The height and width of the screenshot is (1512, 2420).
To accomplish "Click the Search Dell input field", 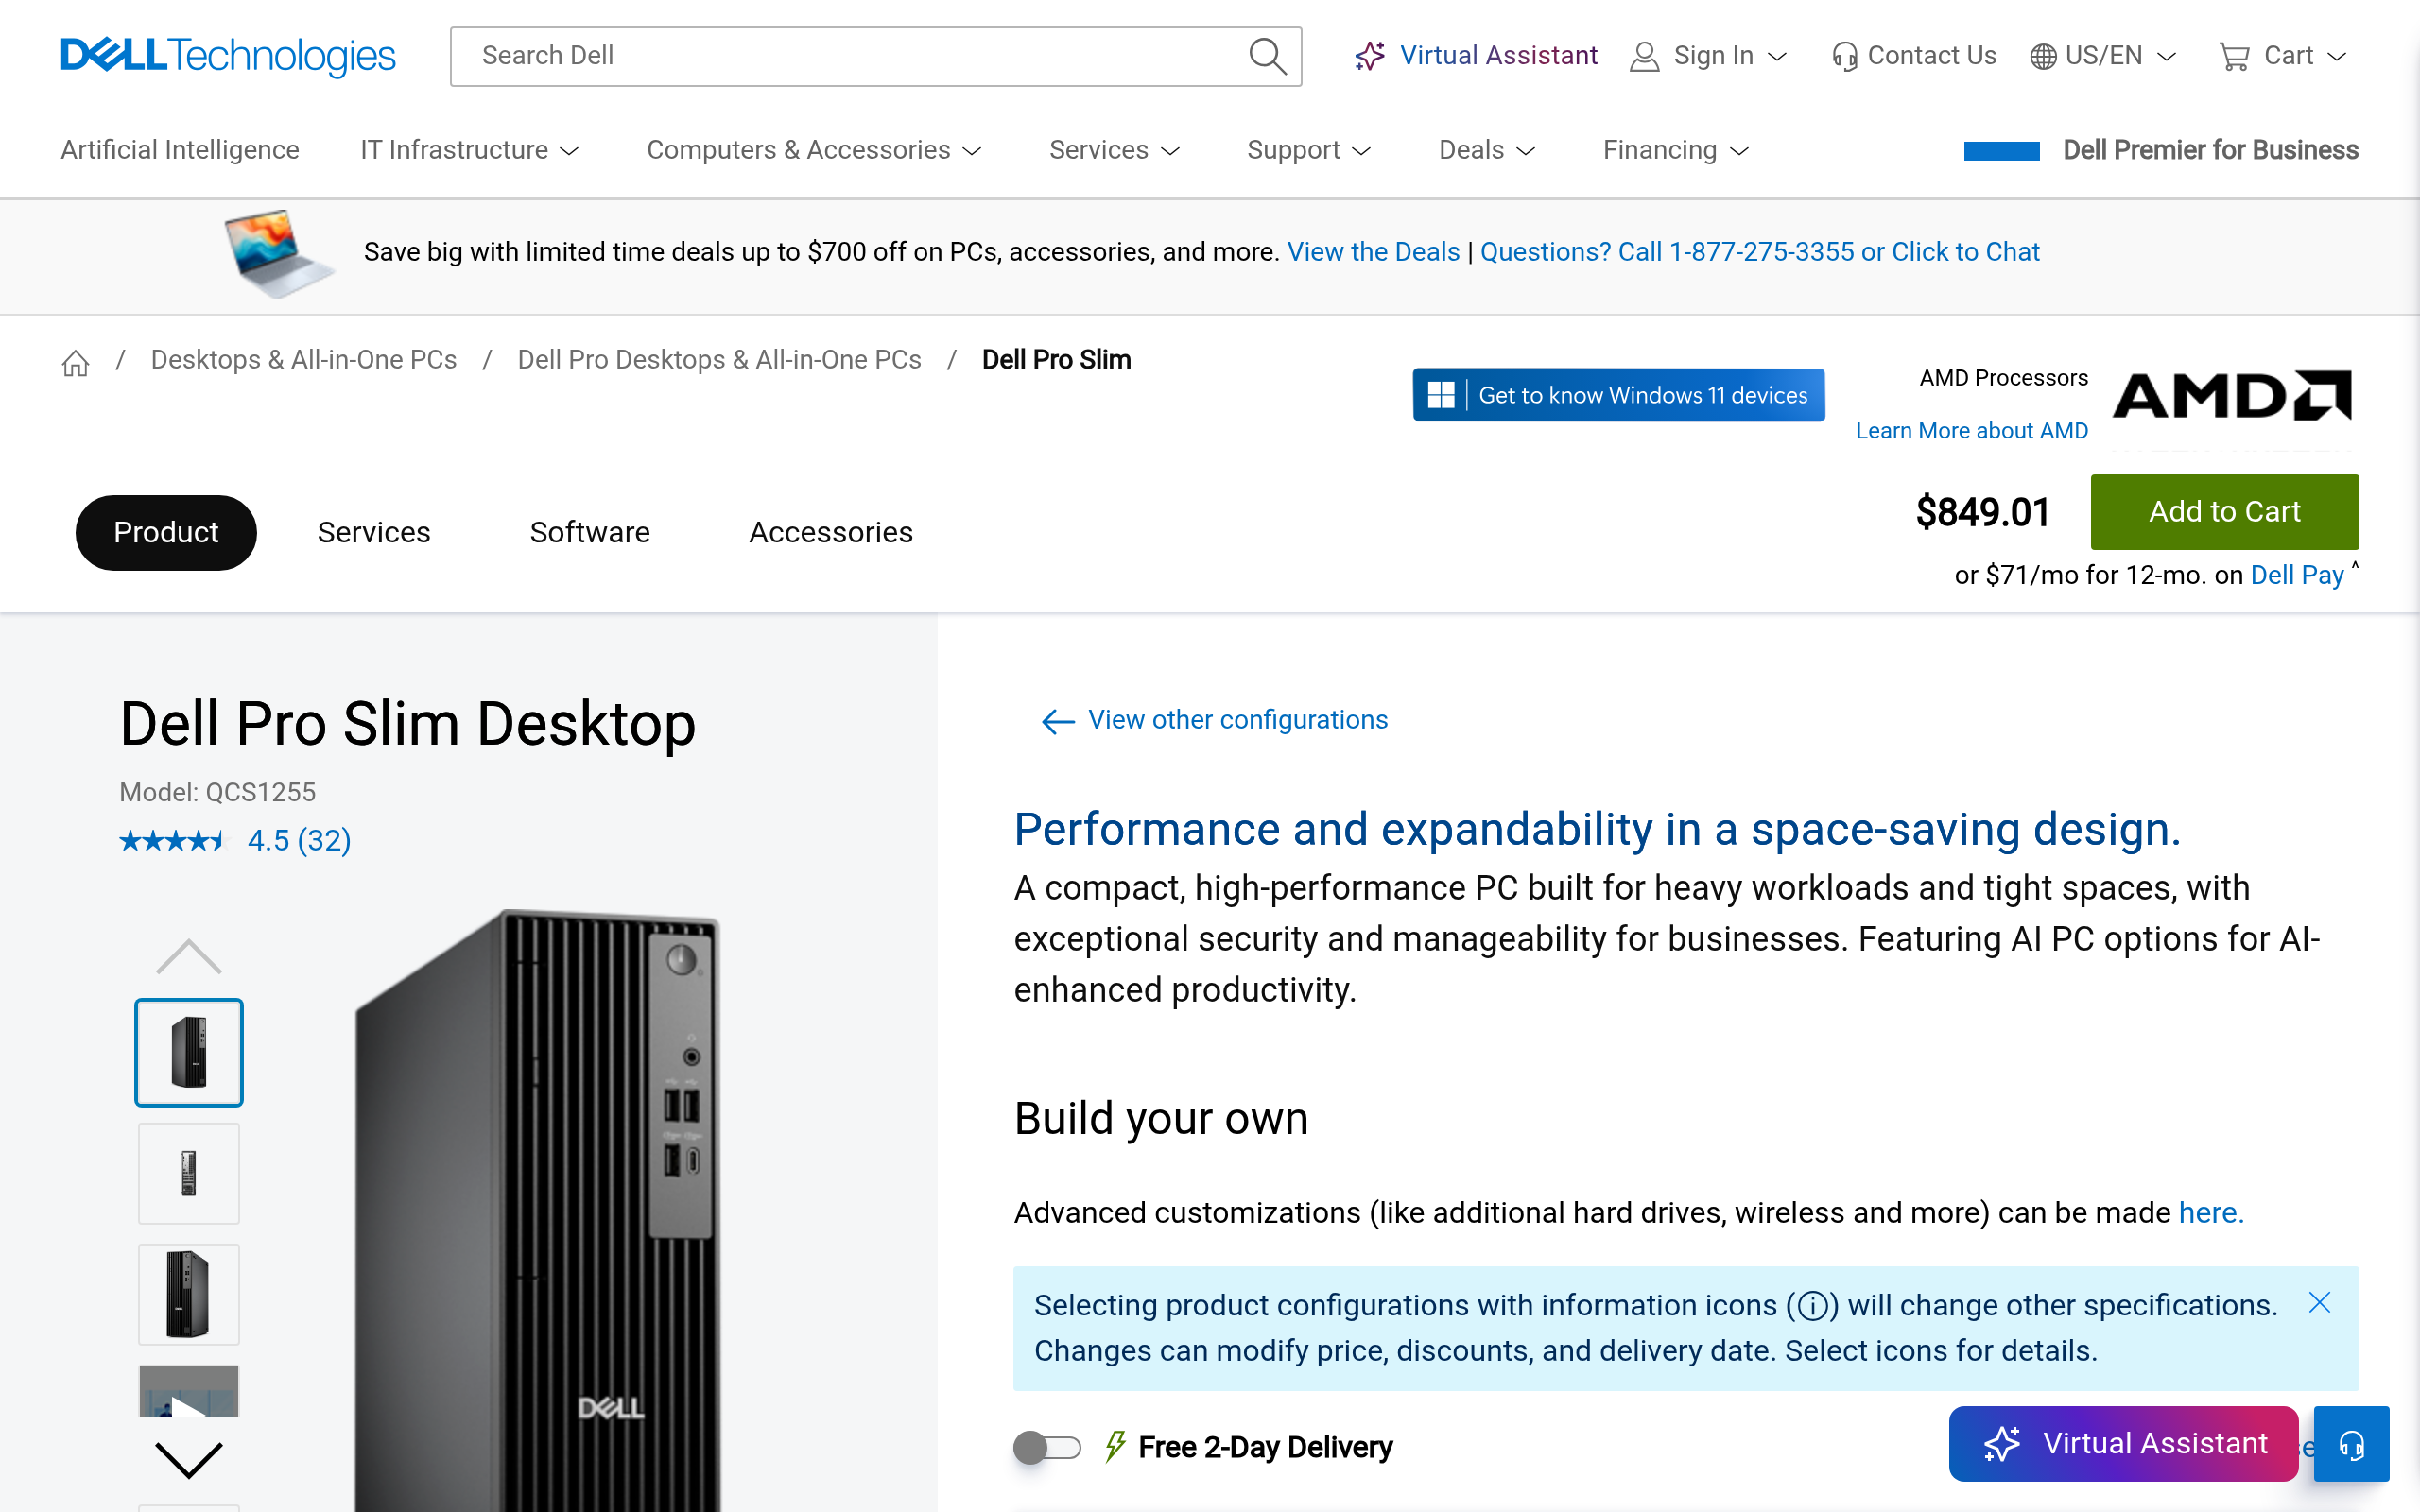I will coord(875,56).
